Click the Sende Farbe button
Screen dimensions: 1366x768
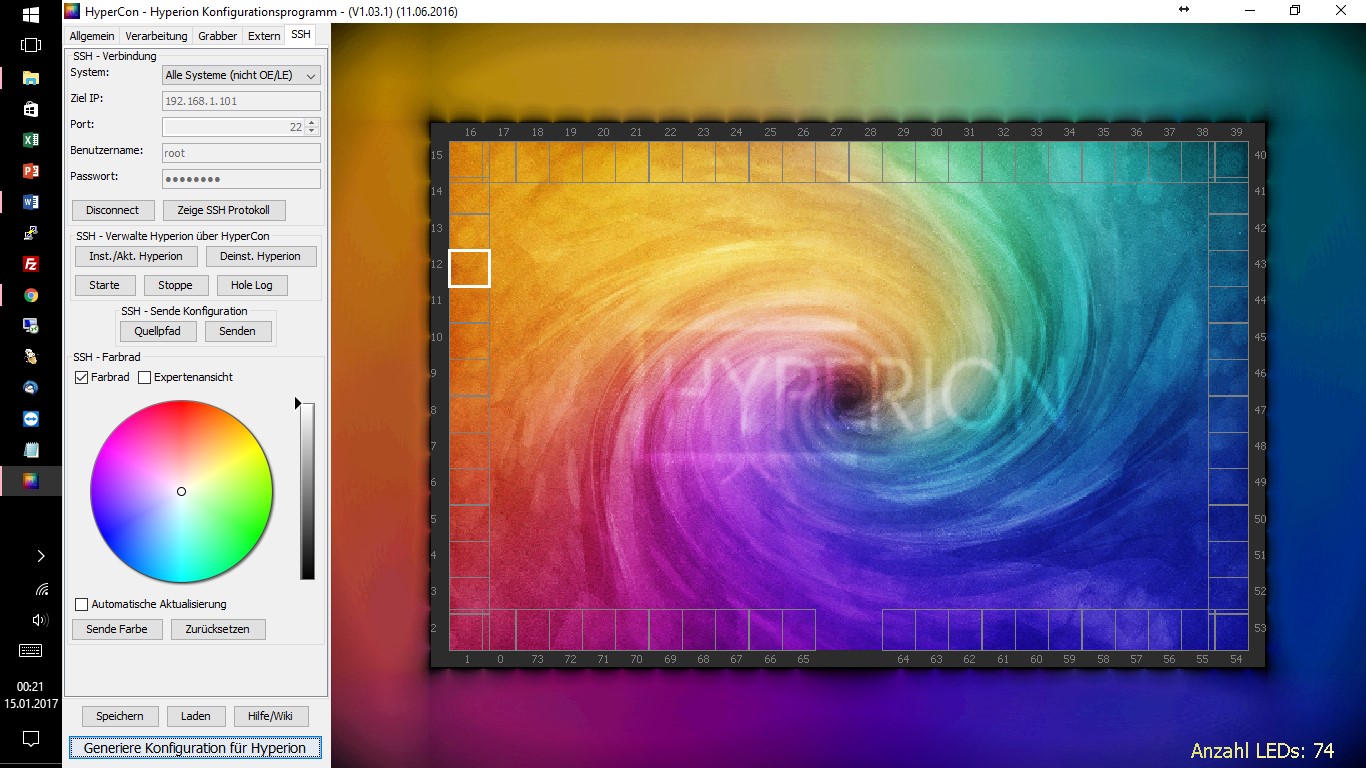pyautogui.click(x=117, y=629)
